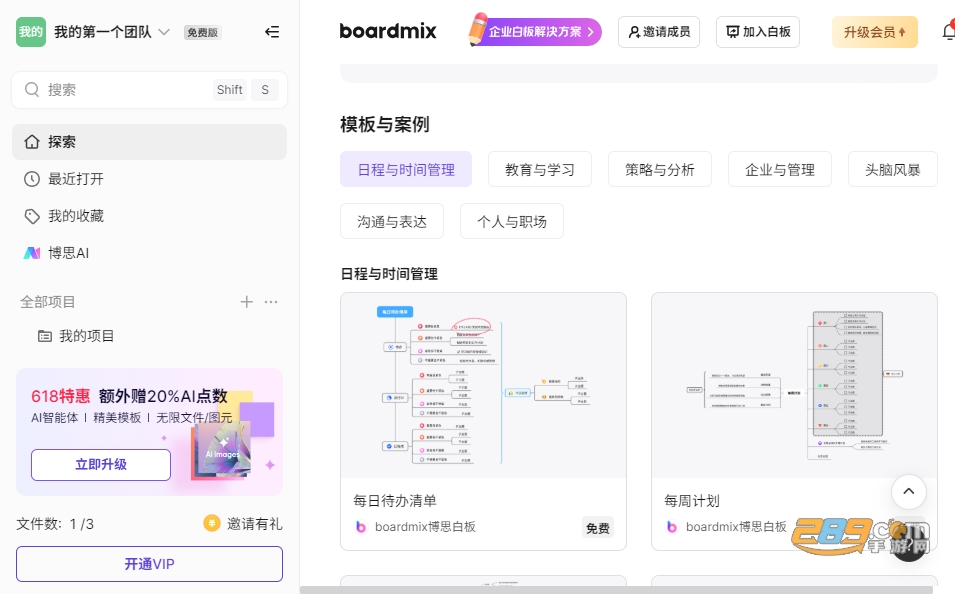Click the 加入白板 button
This screenshot has height=594, width=955.
758,32
